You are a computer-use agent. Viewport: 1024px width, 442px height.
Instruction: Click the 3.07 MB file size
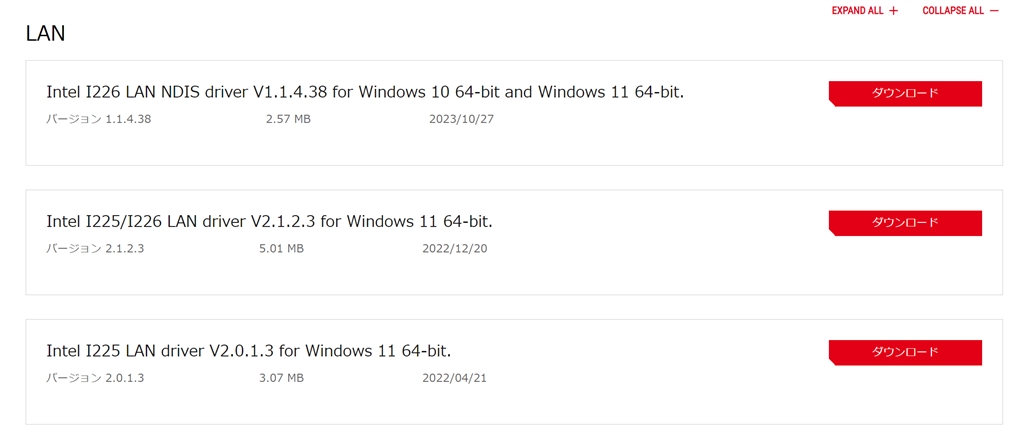(x=281, y=378)
